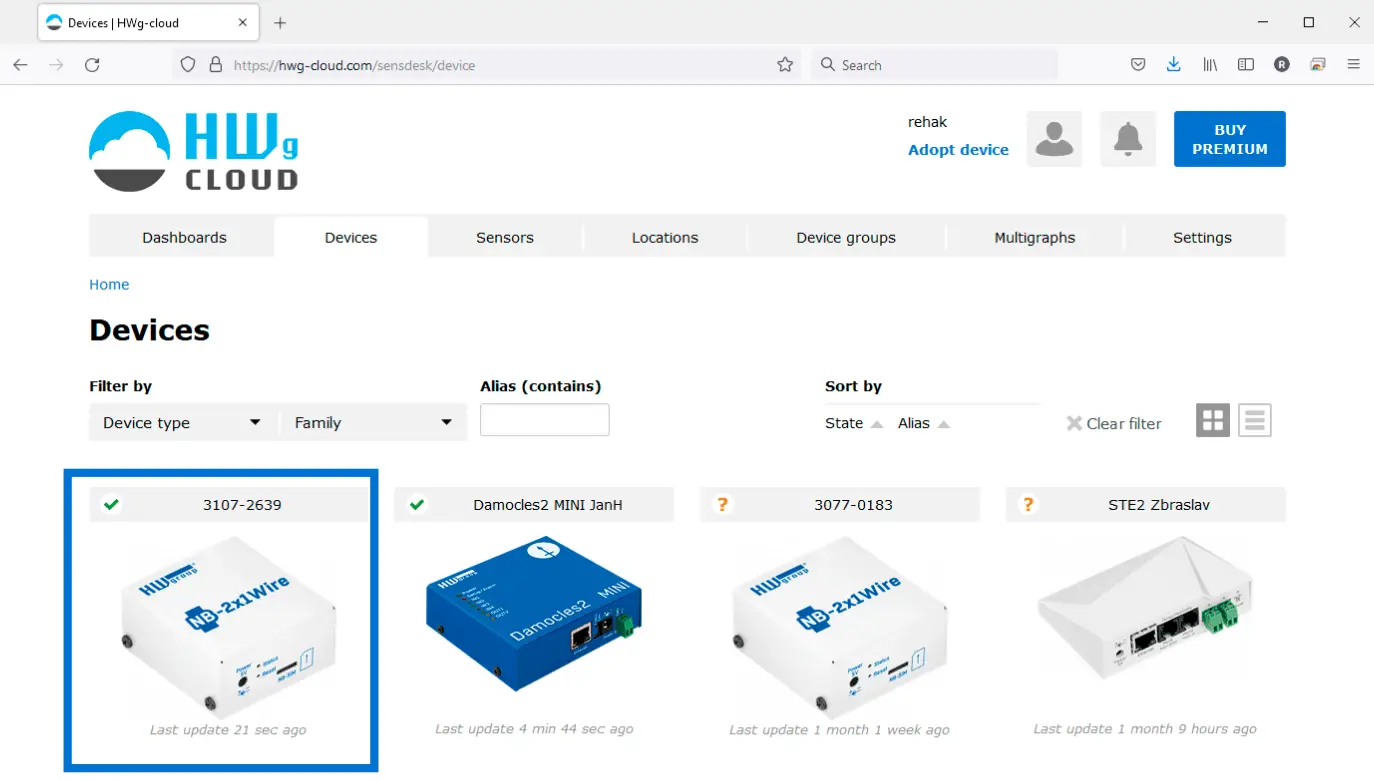Open the Dashboards tab
This screenshot has width=1374, height=780.
click(x=184, y=238)
